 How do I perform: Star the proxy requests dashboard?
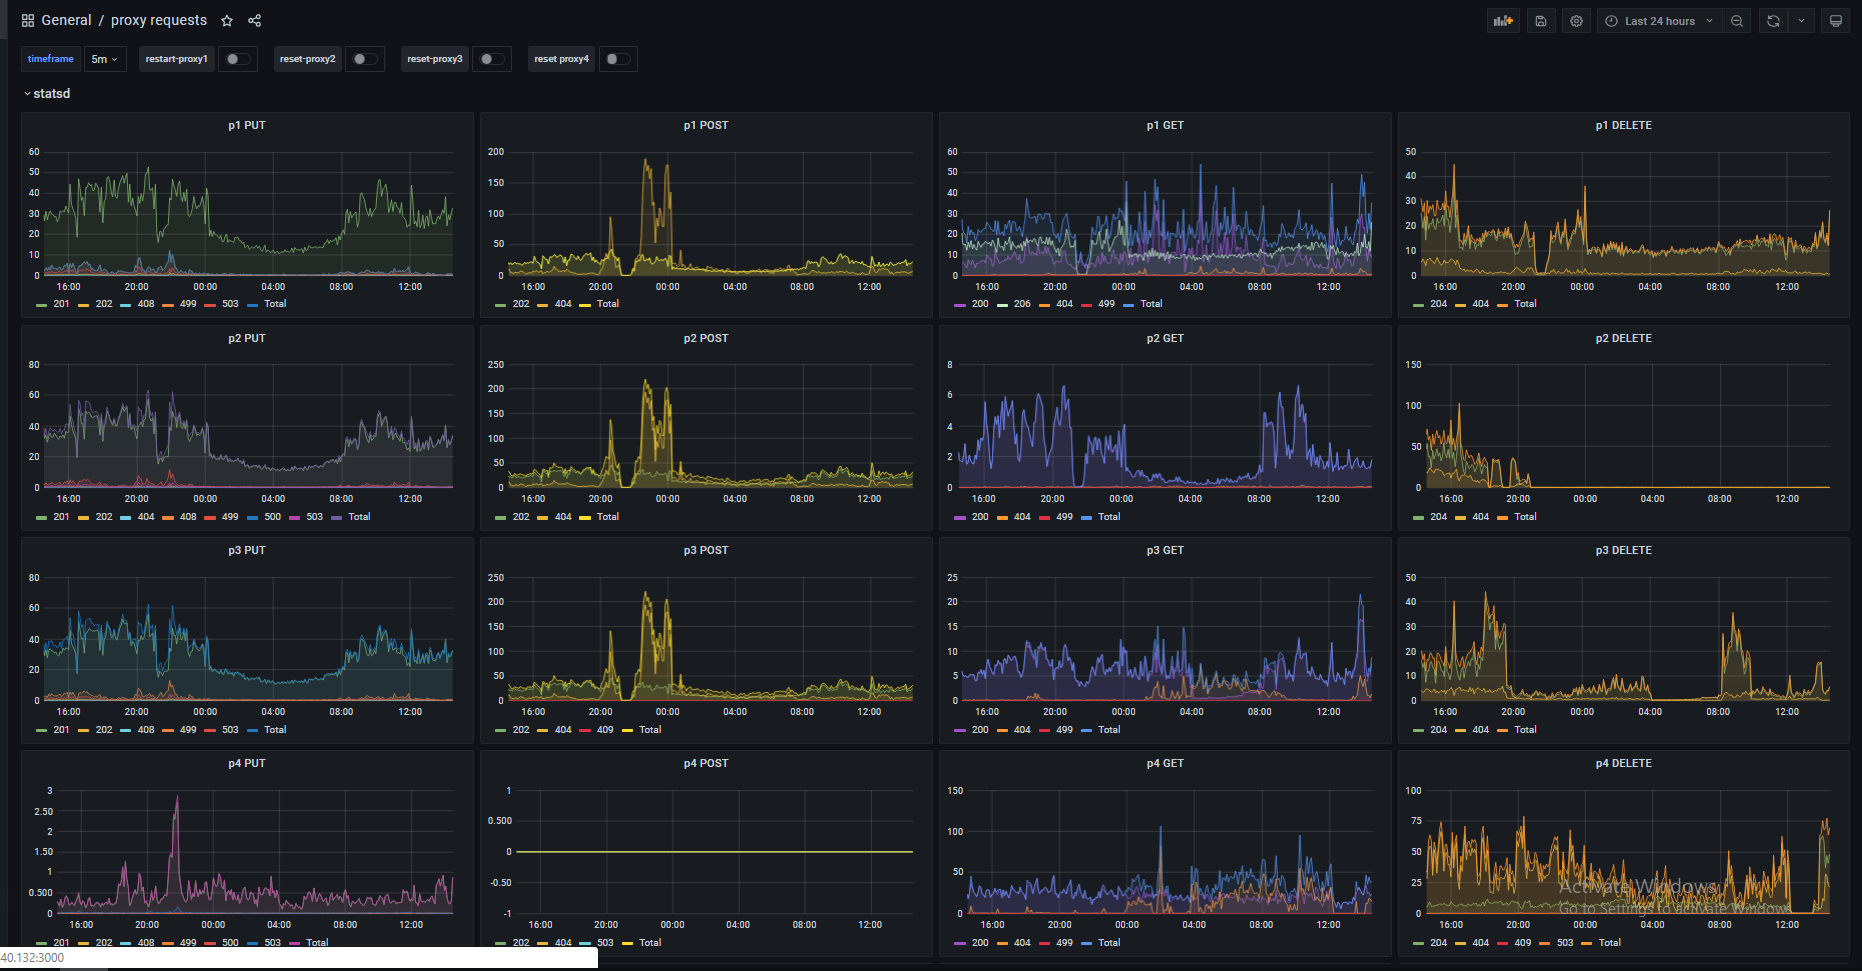pyautogui.click(x=227, y=21)
